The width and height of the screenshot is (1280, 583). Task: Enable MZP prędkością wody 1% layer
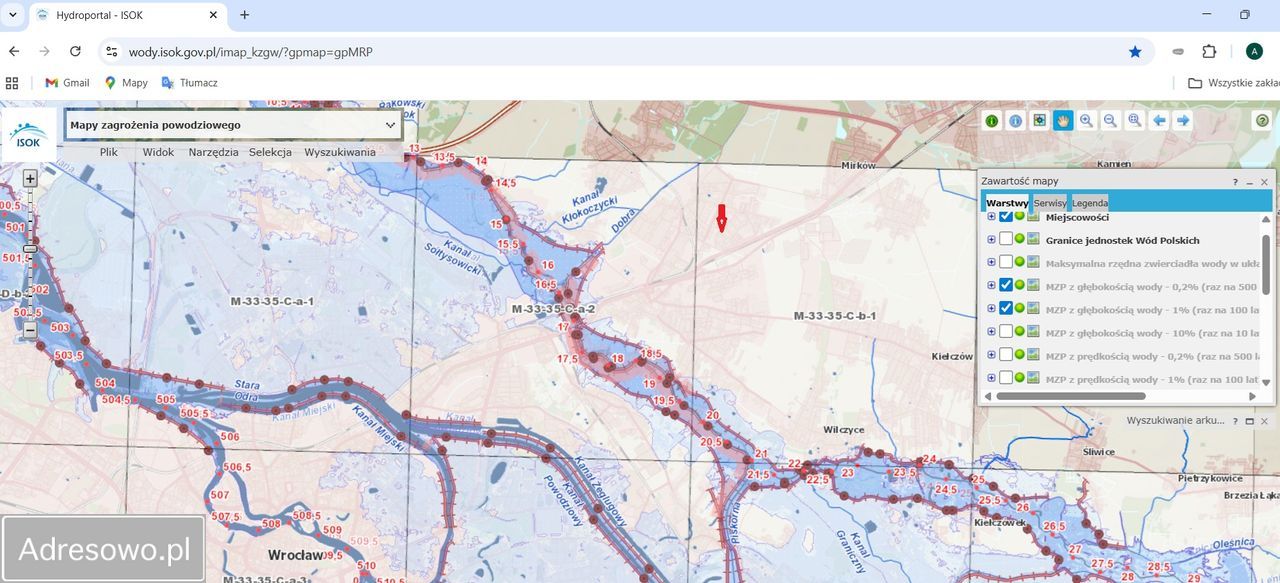(x=1006, y=378)
